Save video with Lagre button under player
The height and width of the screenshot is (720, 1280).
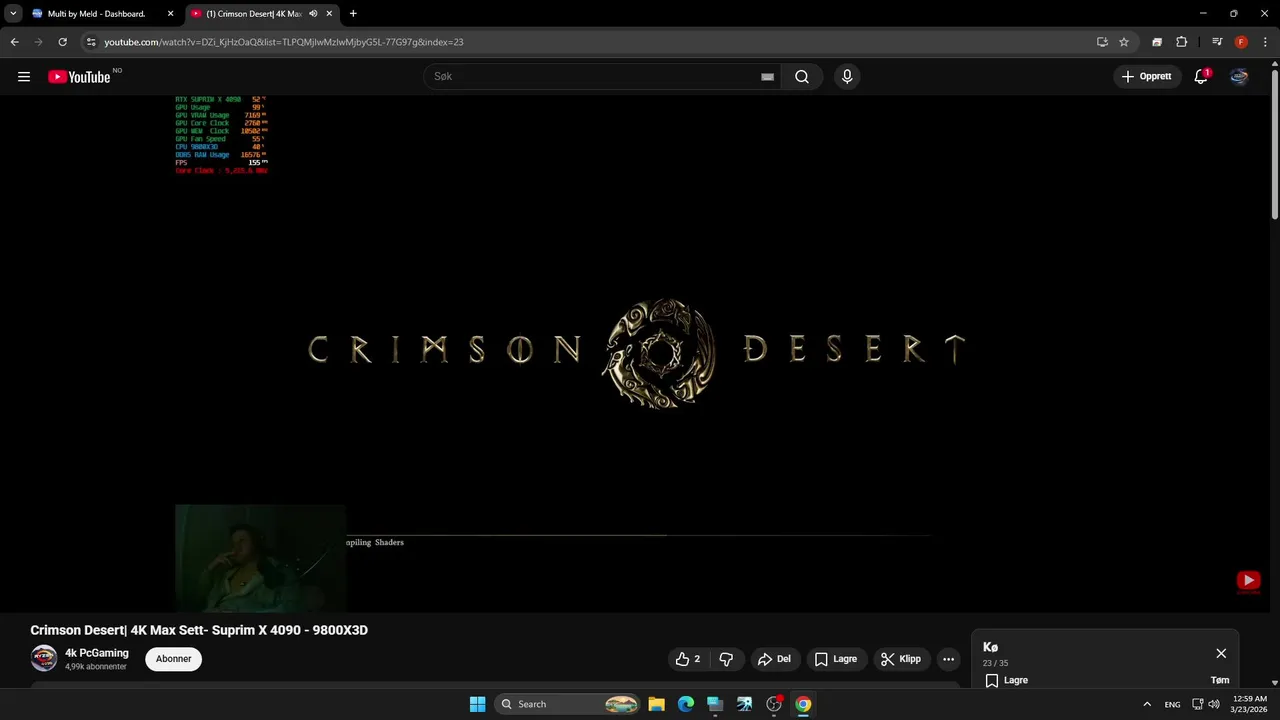click(x=836, y=659)
